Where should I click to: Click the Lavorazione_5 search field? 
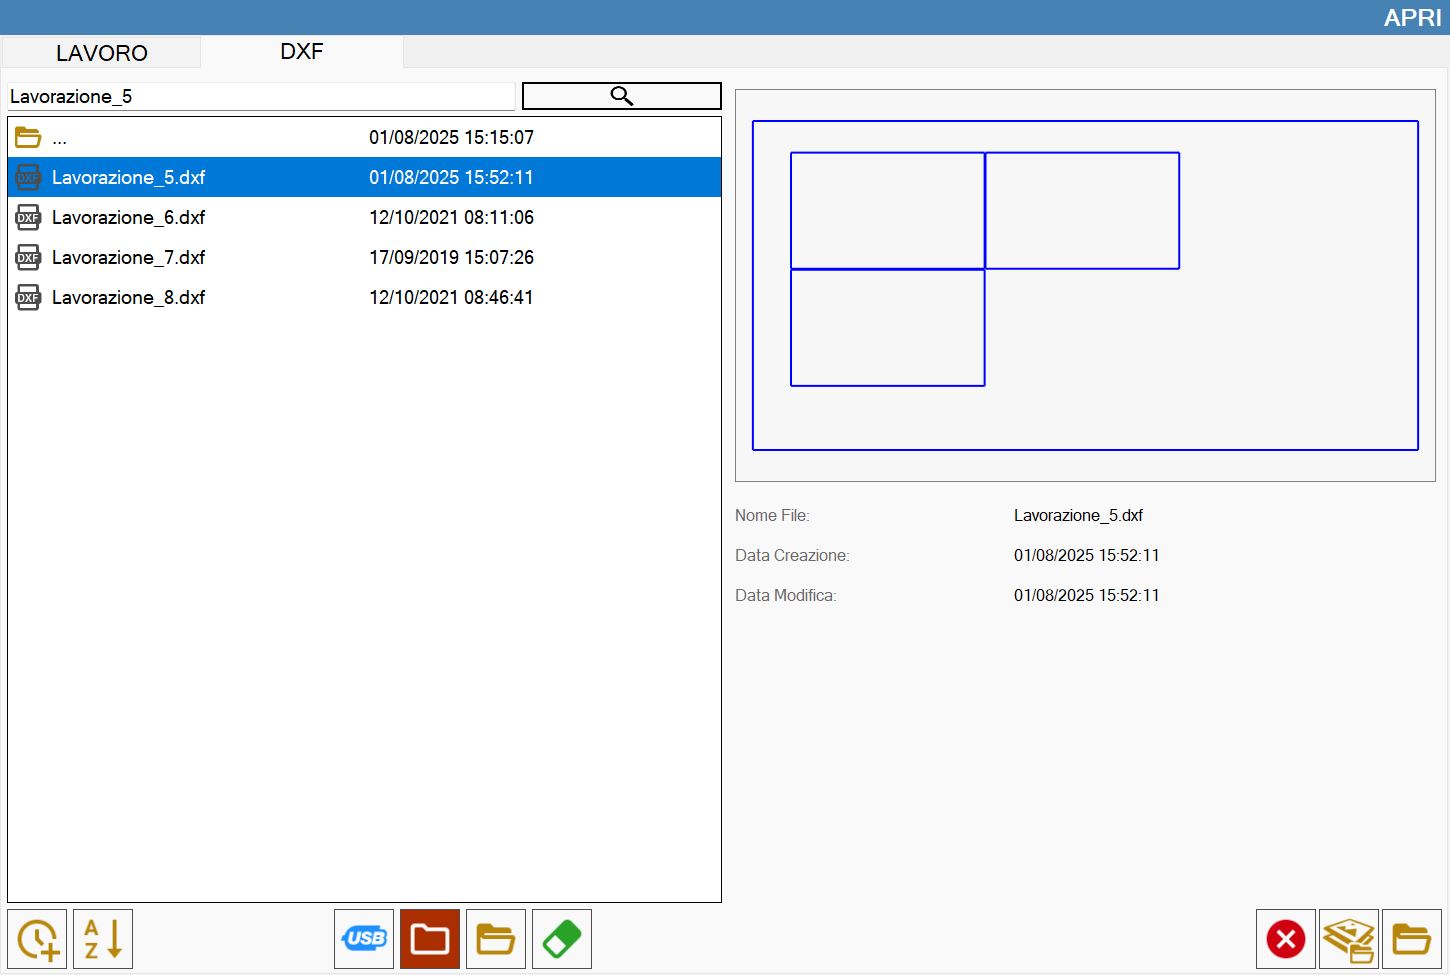click(x=261, y=96)
